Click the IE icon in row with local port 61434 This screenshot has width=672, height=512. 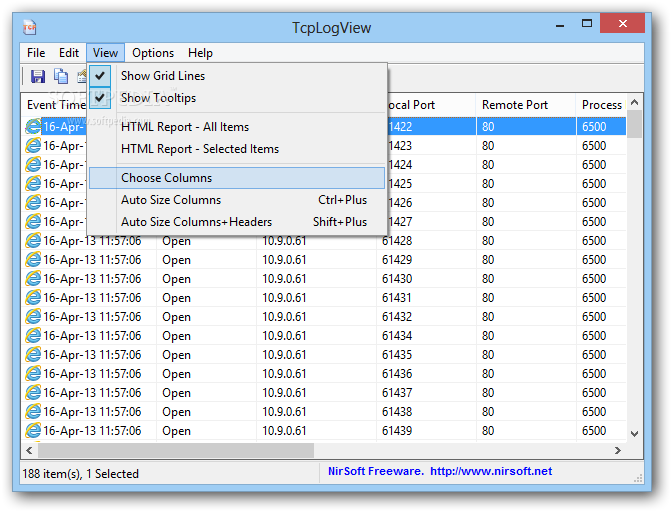pyautogui.click(x=33, y=335)
